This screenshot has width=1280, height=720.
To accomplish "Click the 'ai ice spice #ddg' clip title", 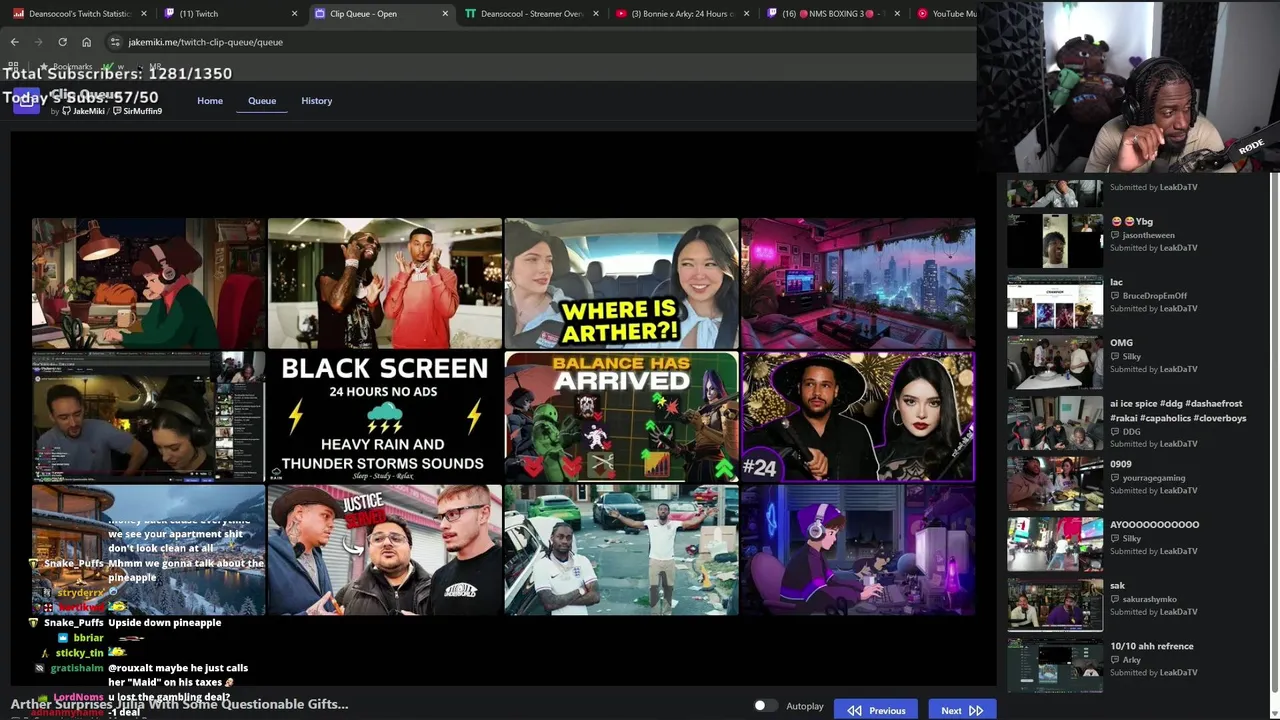I will (1178, 410).
